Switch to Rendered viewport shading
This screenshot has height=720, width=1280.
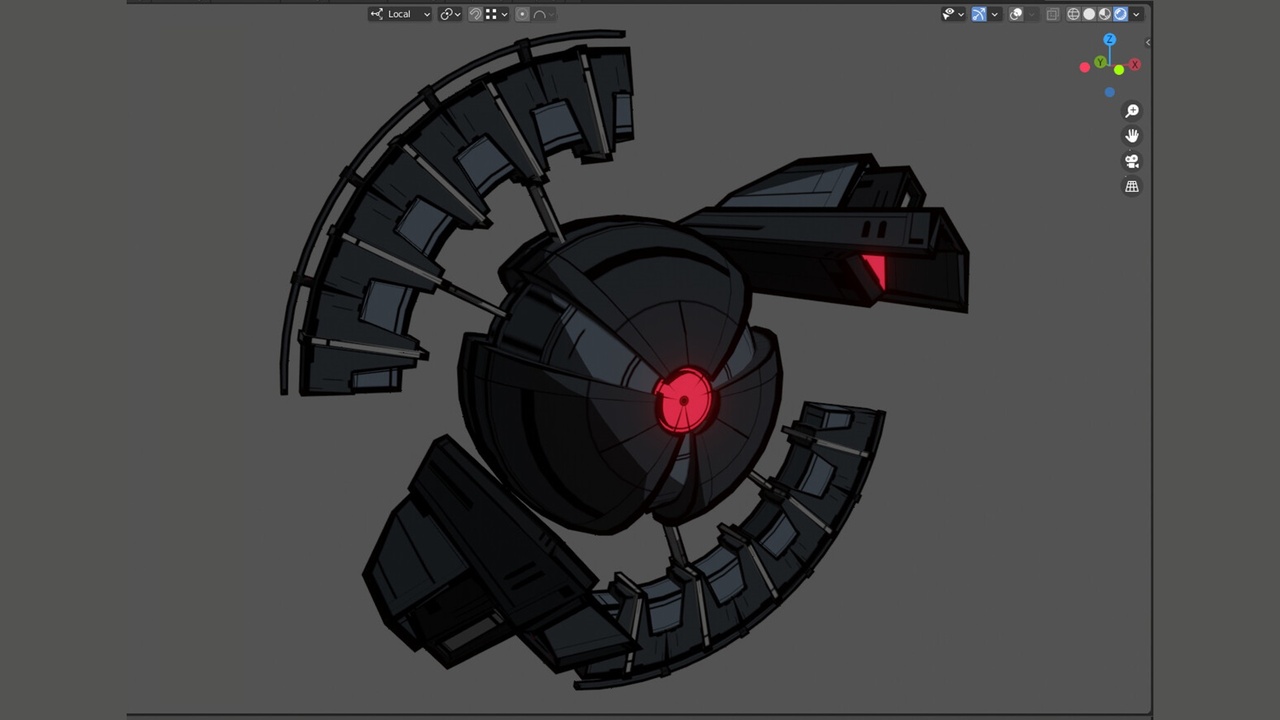[x=1121, y=14]
